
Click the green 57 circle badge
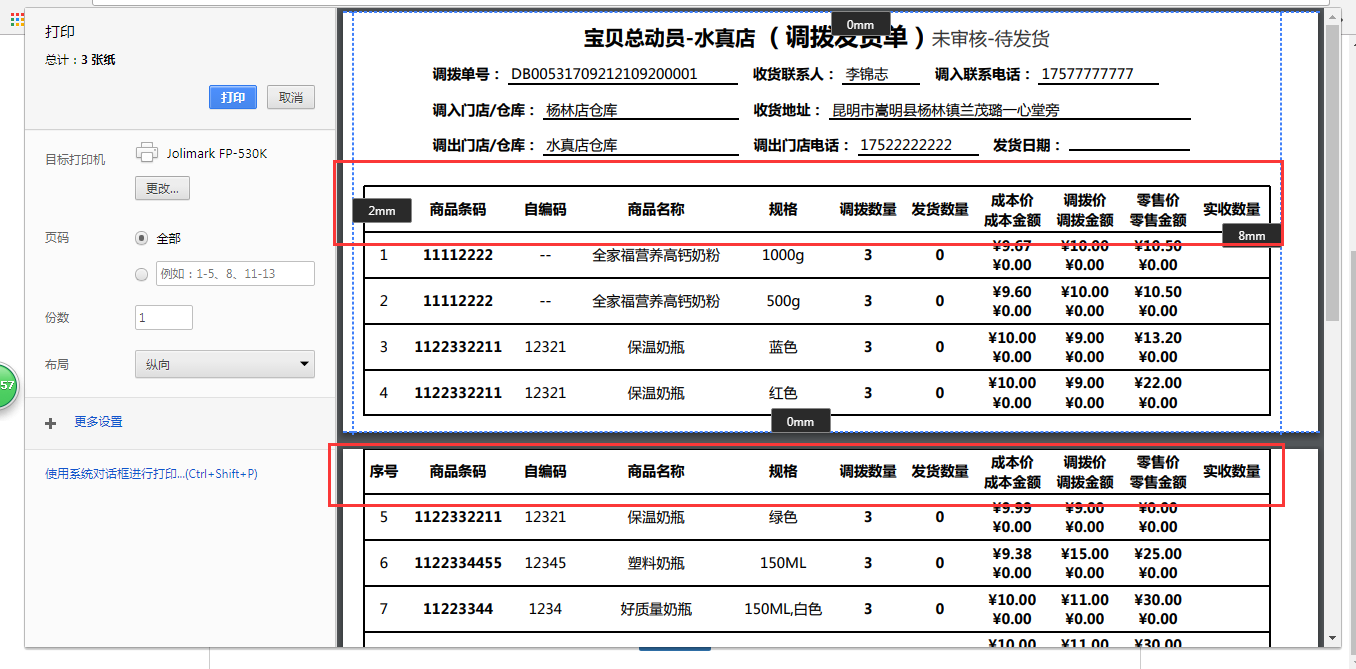[7, 385]
